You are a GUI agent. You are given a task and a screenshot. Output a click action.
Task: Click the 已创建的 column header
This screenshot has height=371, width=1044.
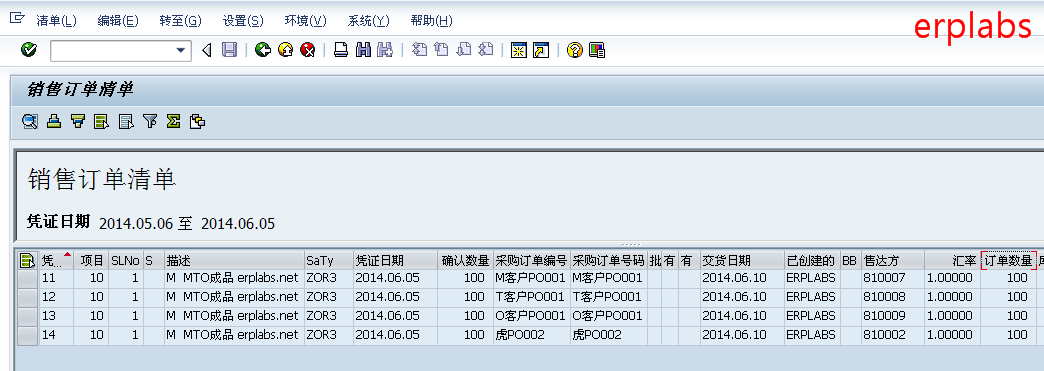point(811,260)
